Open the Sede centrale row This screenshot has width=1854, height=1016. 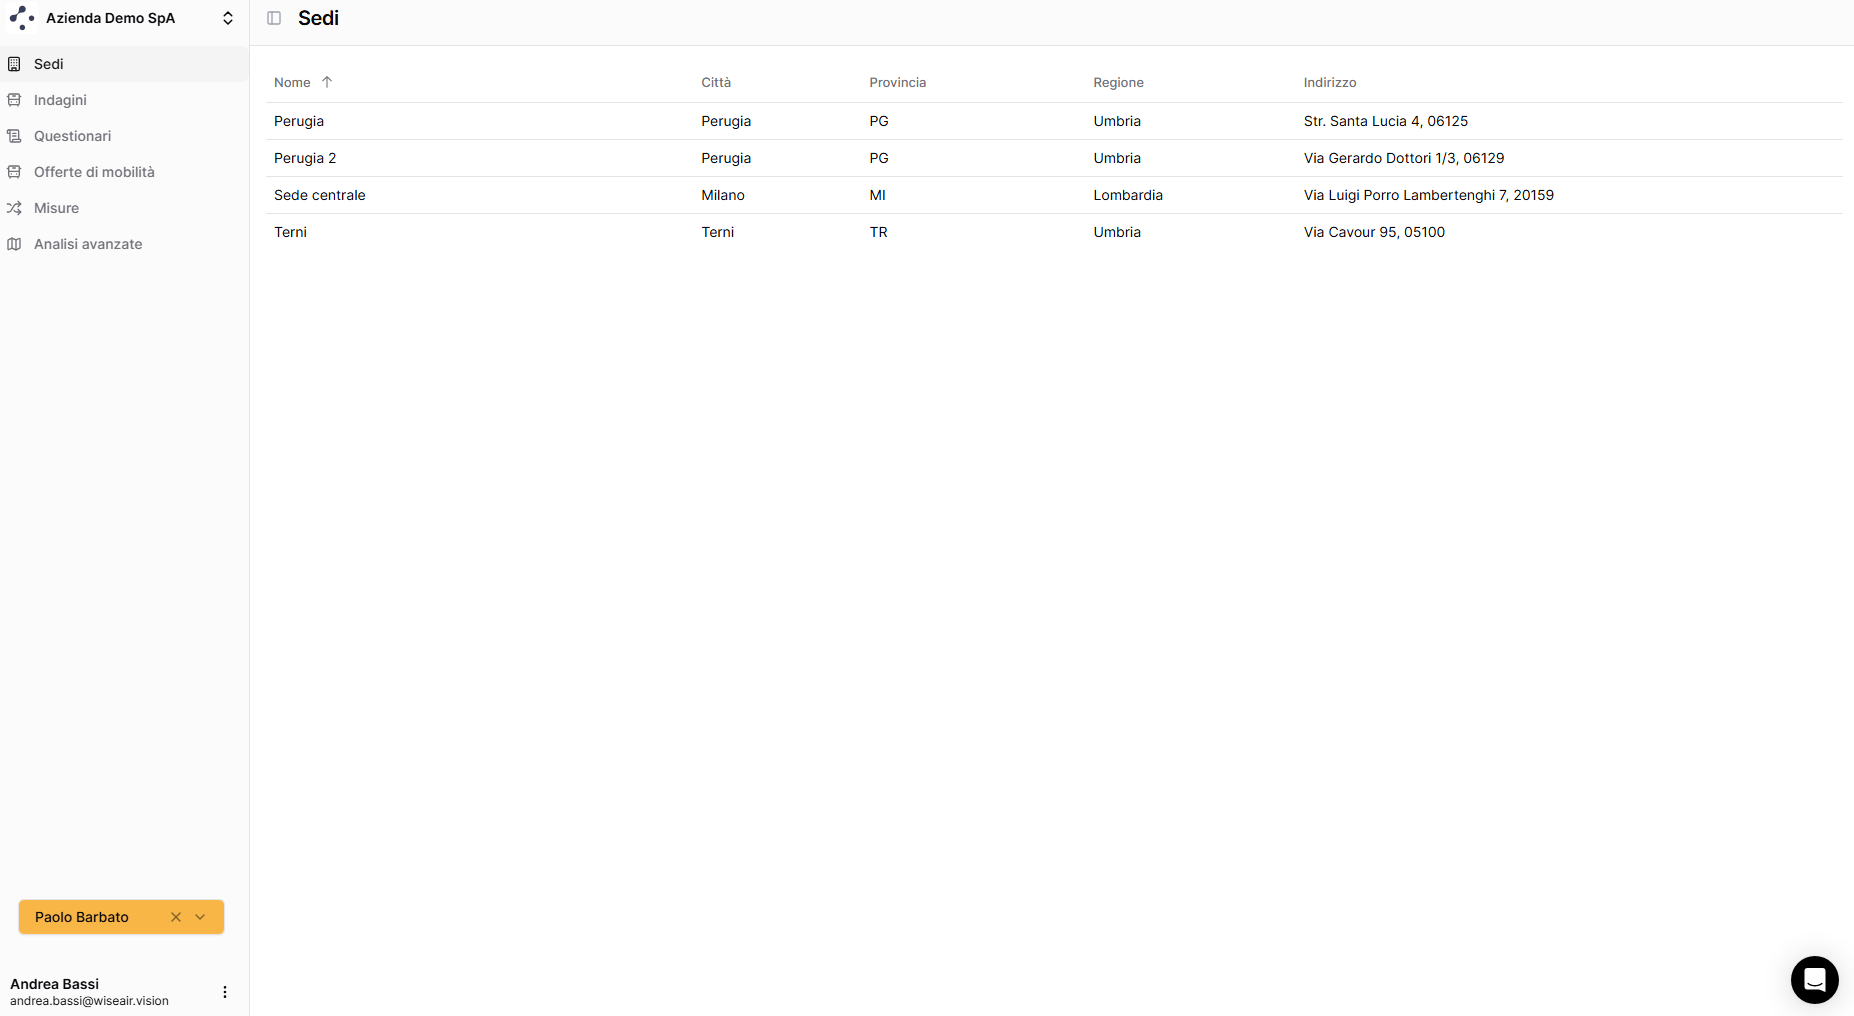1054,195
